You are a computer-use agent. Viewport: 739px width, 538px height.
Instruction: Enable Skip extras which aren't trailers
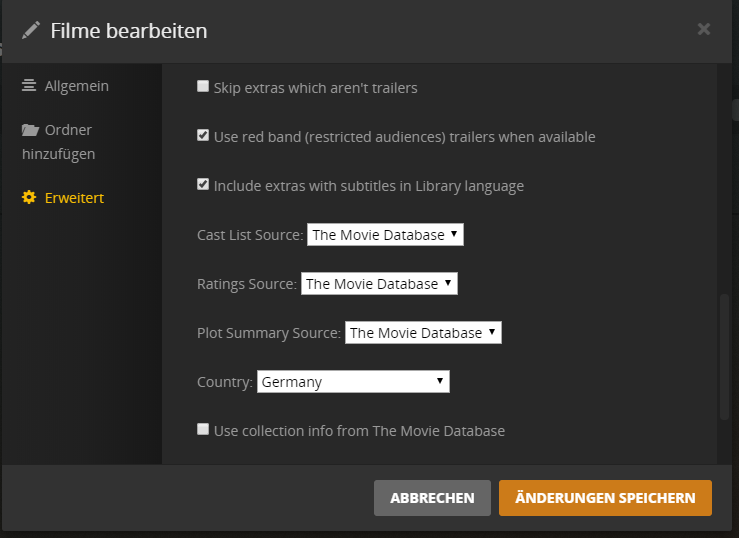(203, 87)
